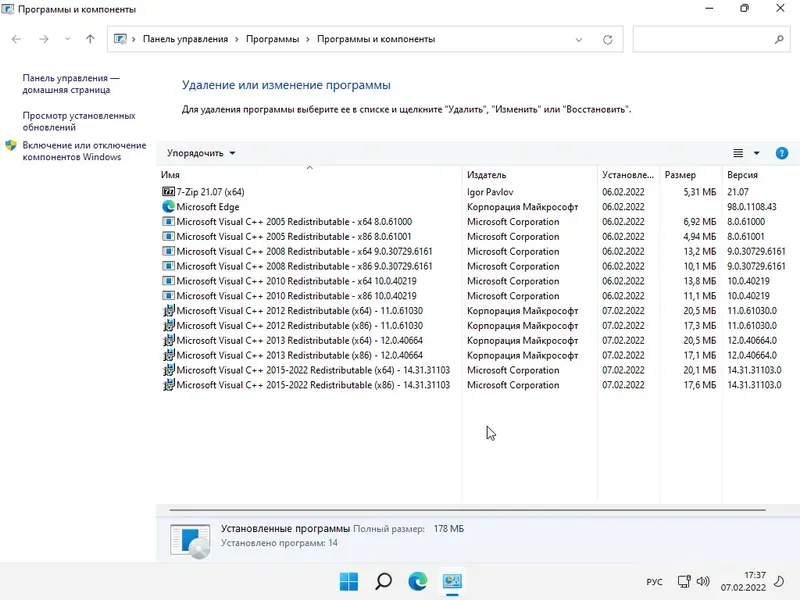Refresh the page using the refresh icon
This screenshot has height=600, width=800.
pos(608,39)
